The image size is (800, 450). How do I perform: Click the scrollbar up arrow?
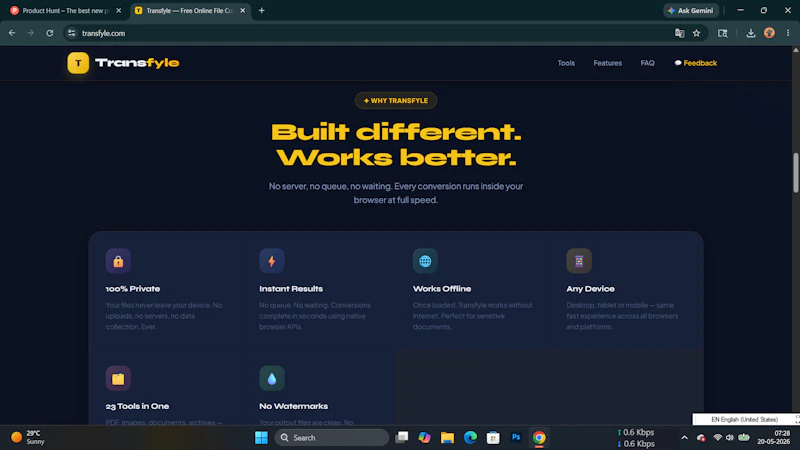795,50
